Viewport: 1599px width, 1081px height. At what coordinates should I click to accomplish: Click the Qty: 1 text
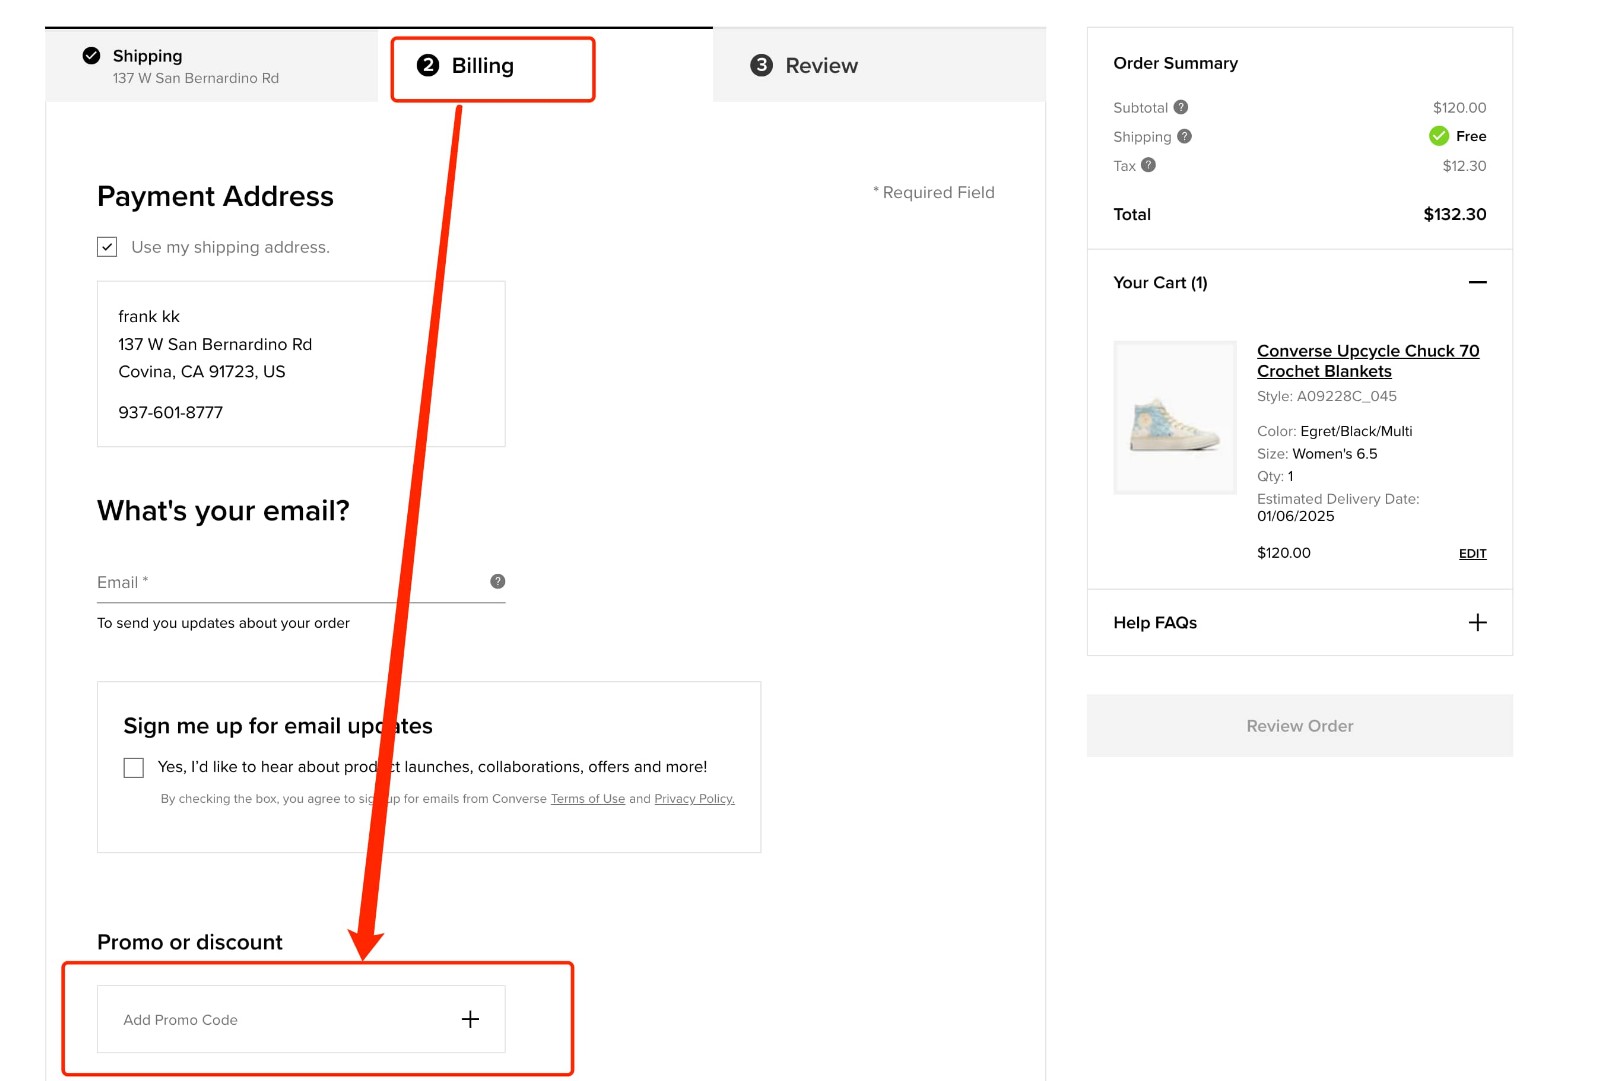(x=1275, y=476)
